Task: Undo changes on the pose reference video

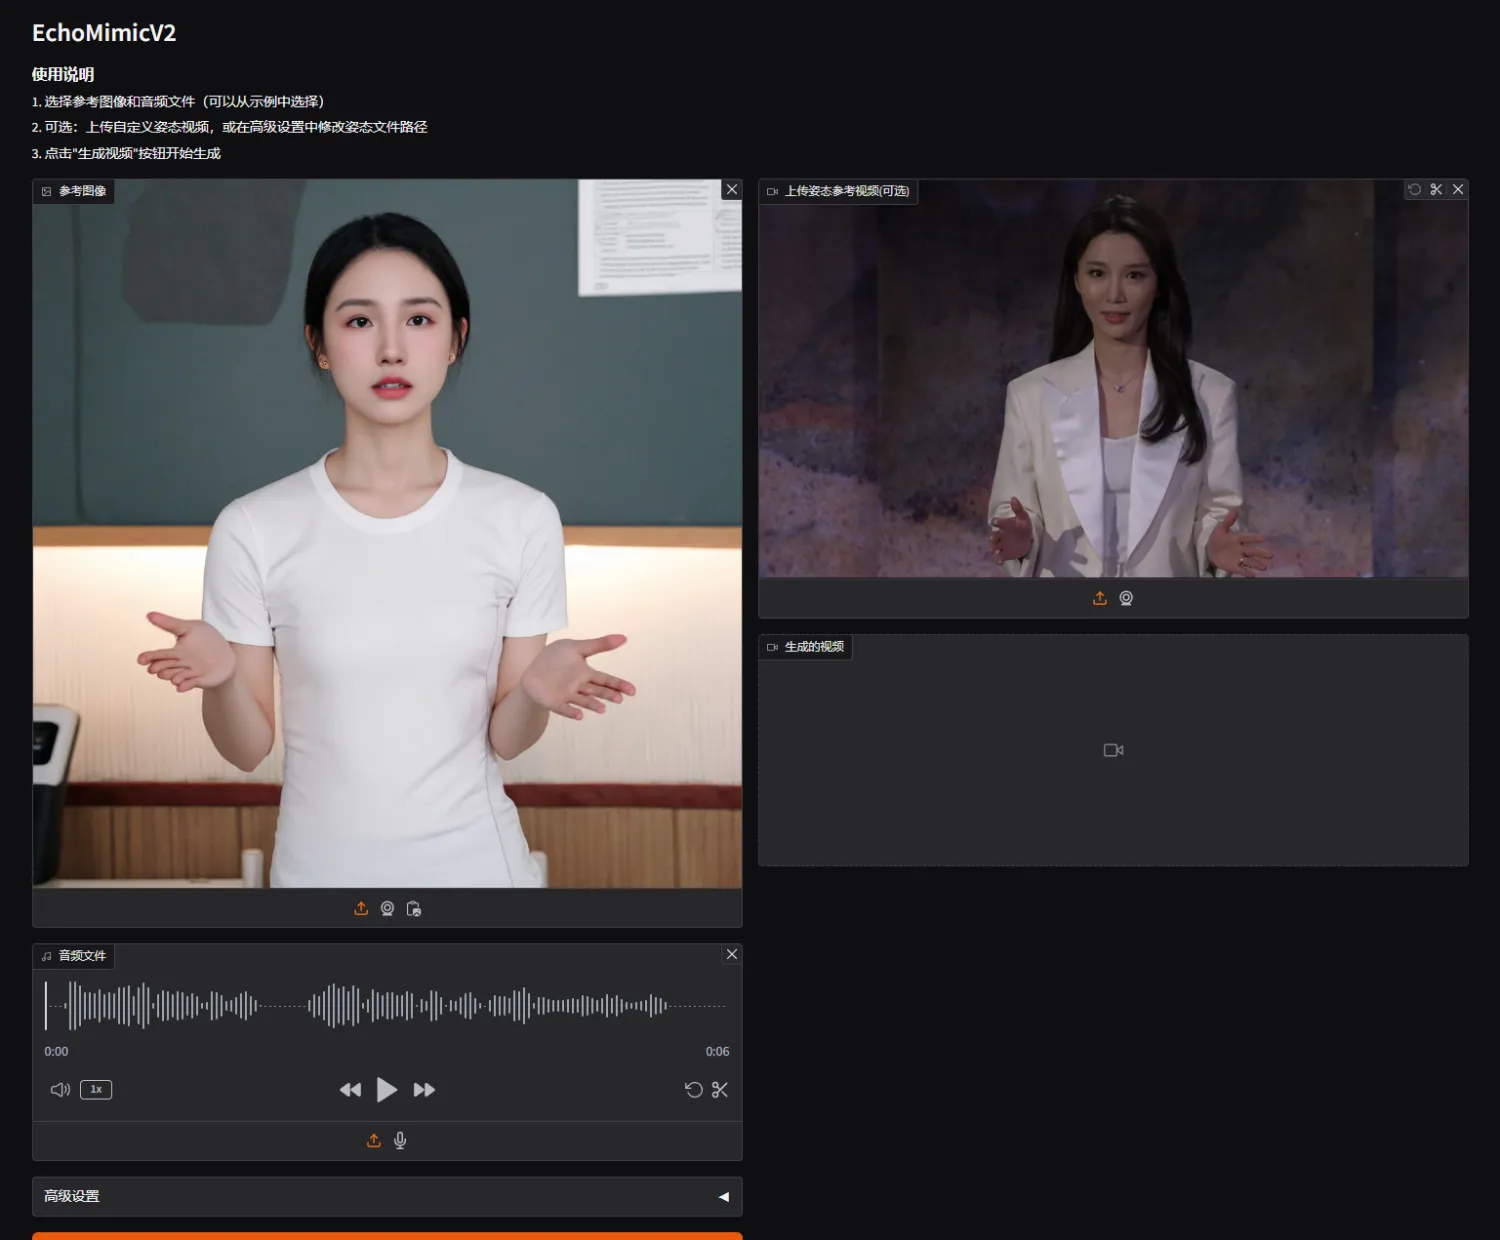Action: (1414, 190)
